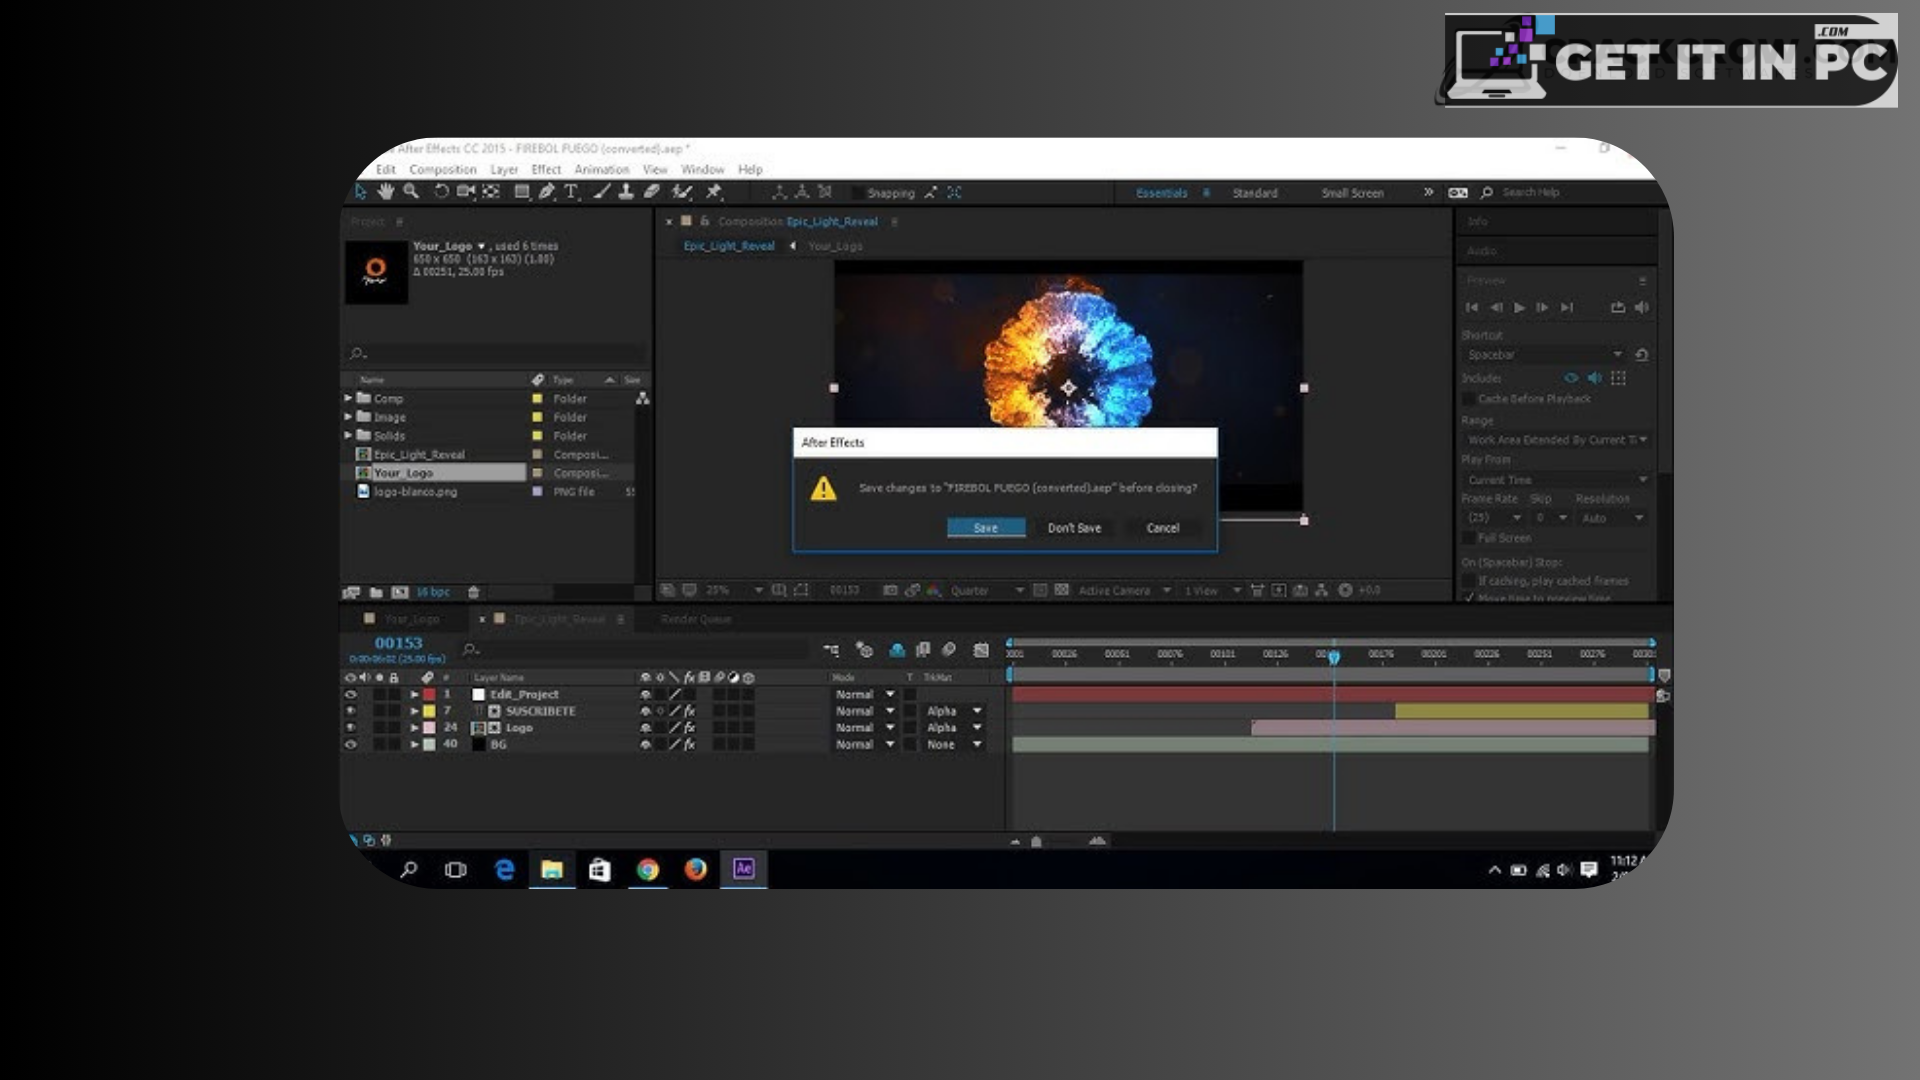Open Play From Current Time dropdown
This screenshot has height=1080, width=1920.
[x=1556, y=480]
